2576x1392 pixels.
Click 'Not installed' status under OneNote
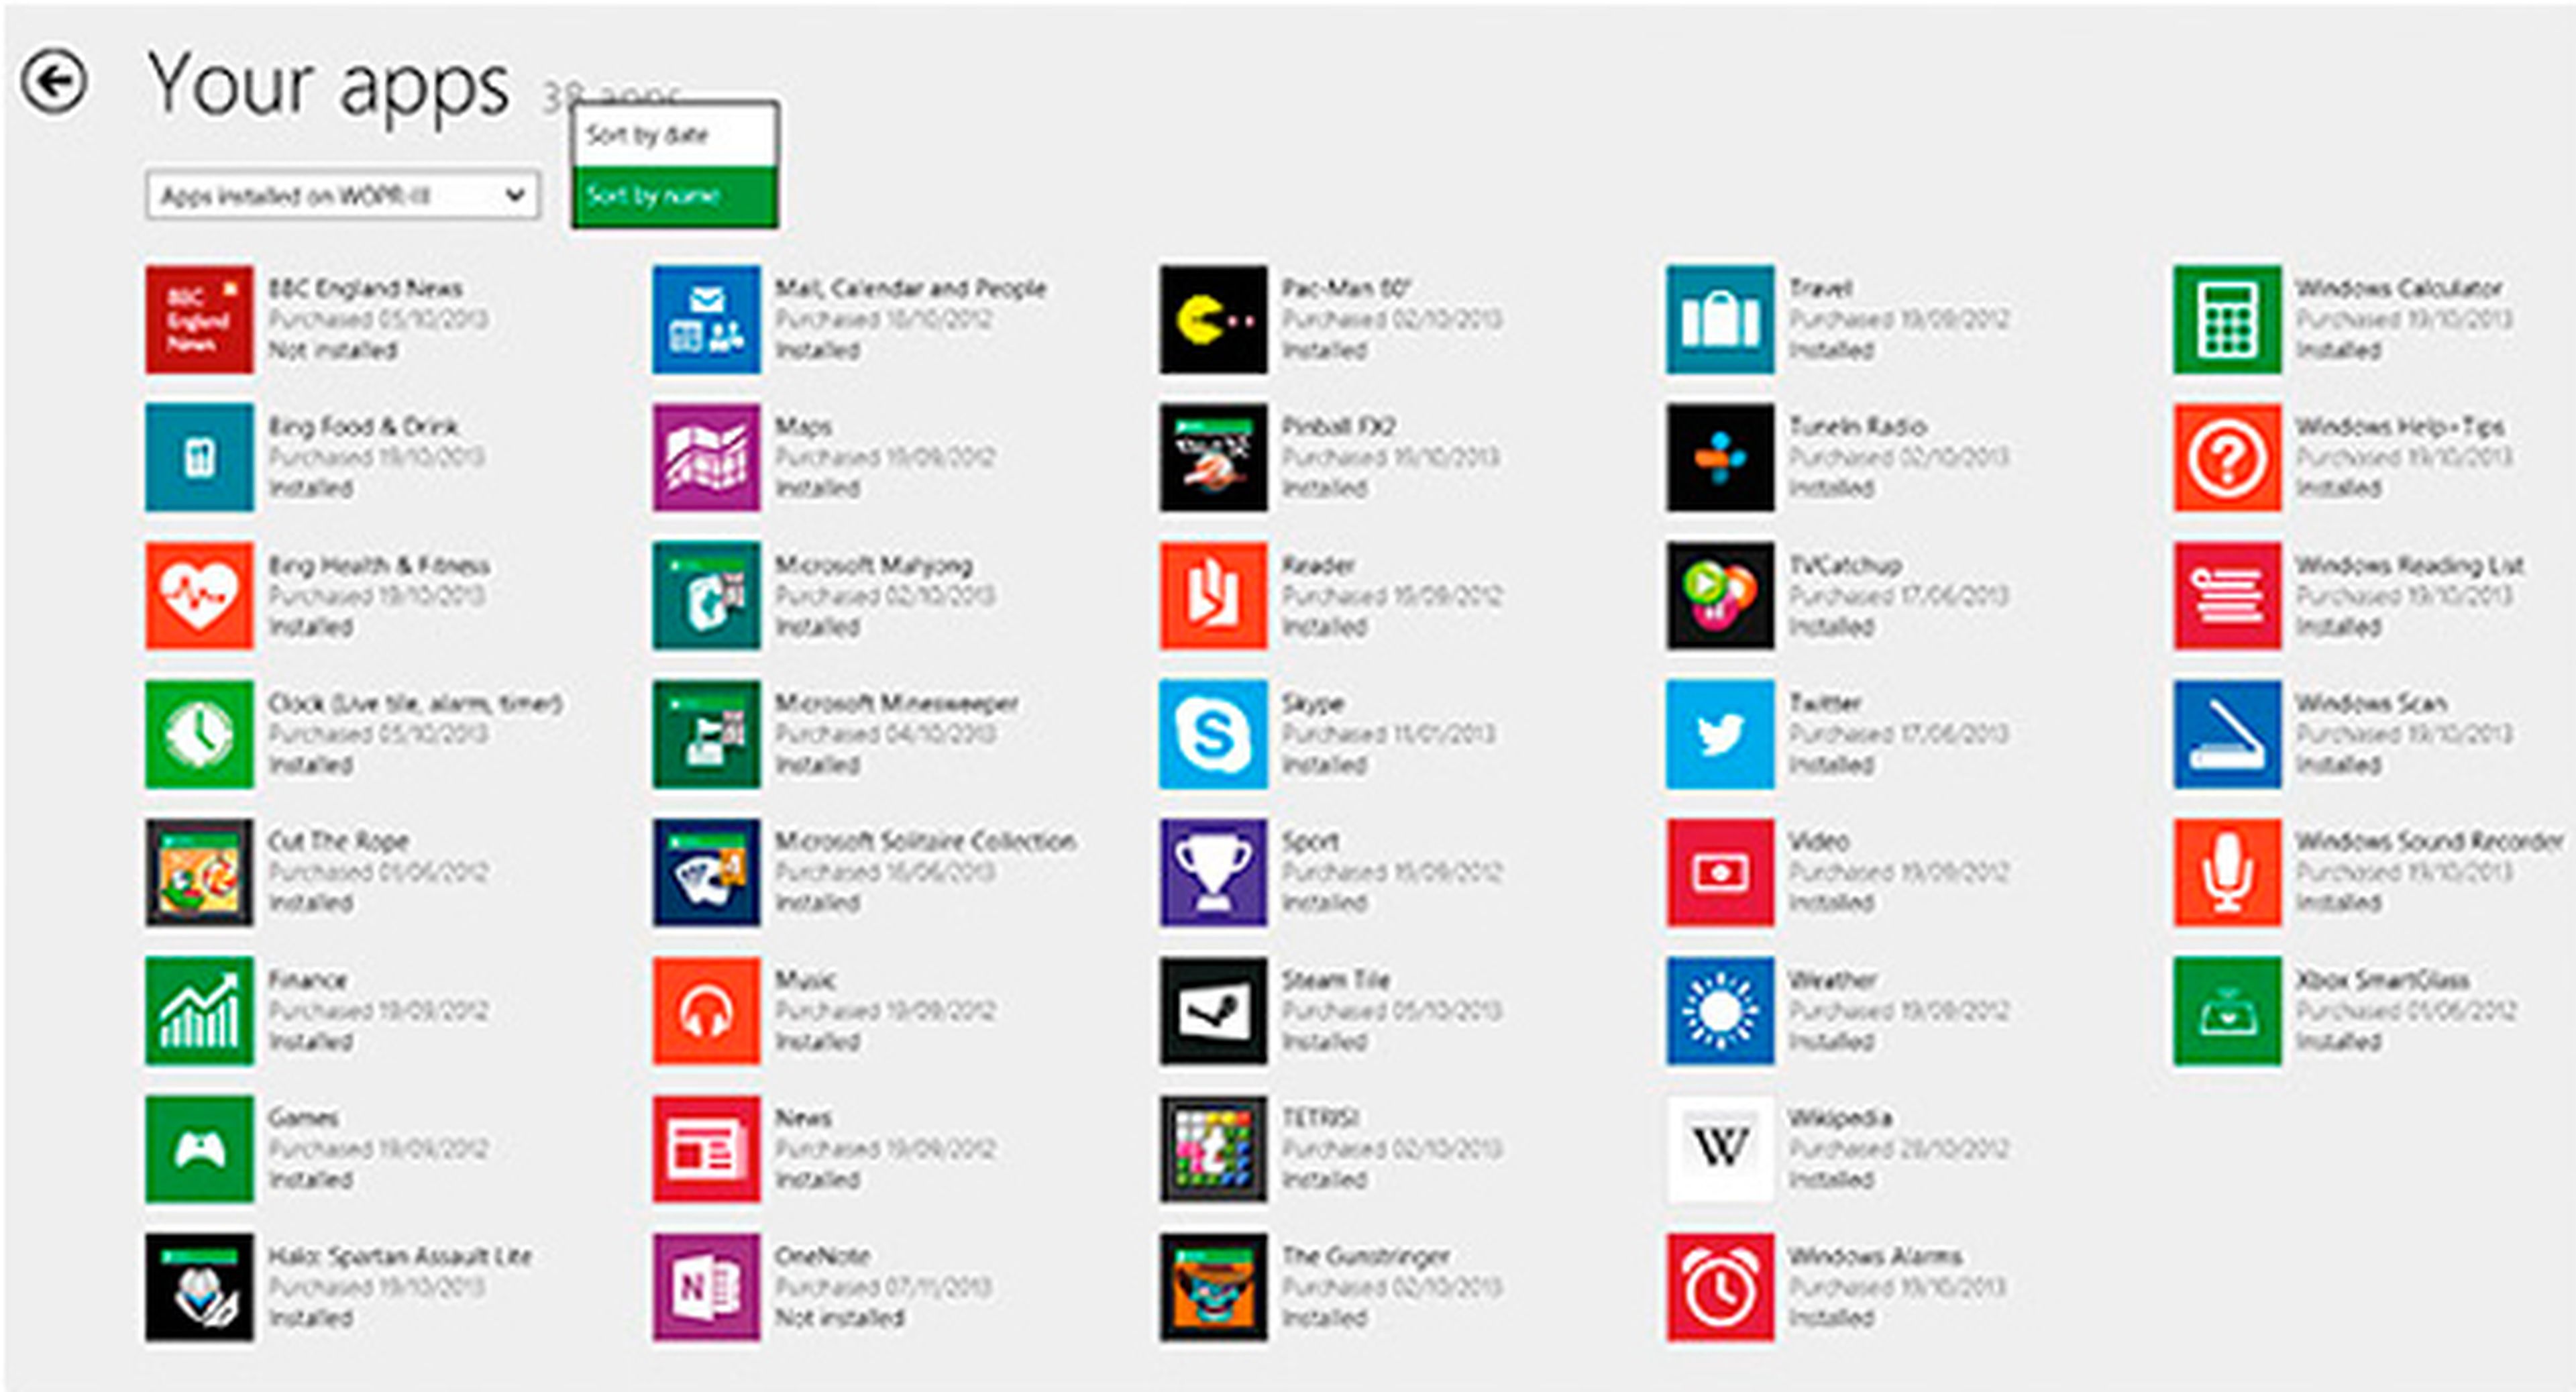click(x=839, y=1319)
